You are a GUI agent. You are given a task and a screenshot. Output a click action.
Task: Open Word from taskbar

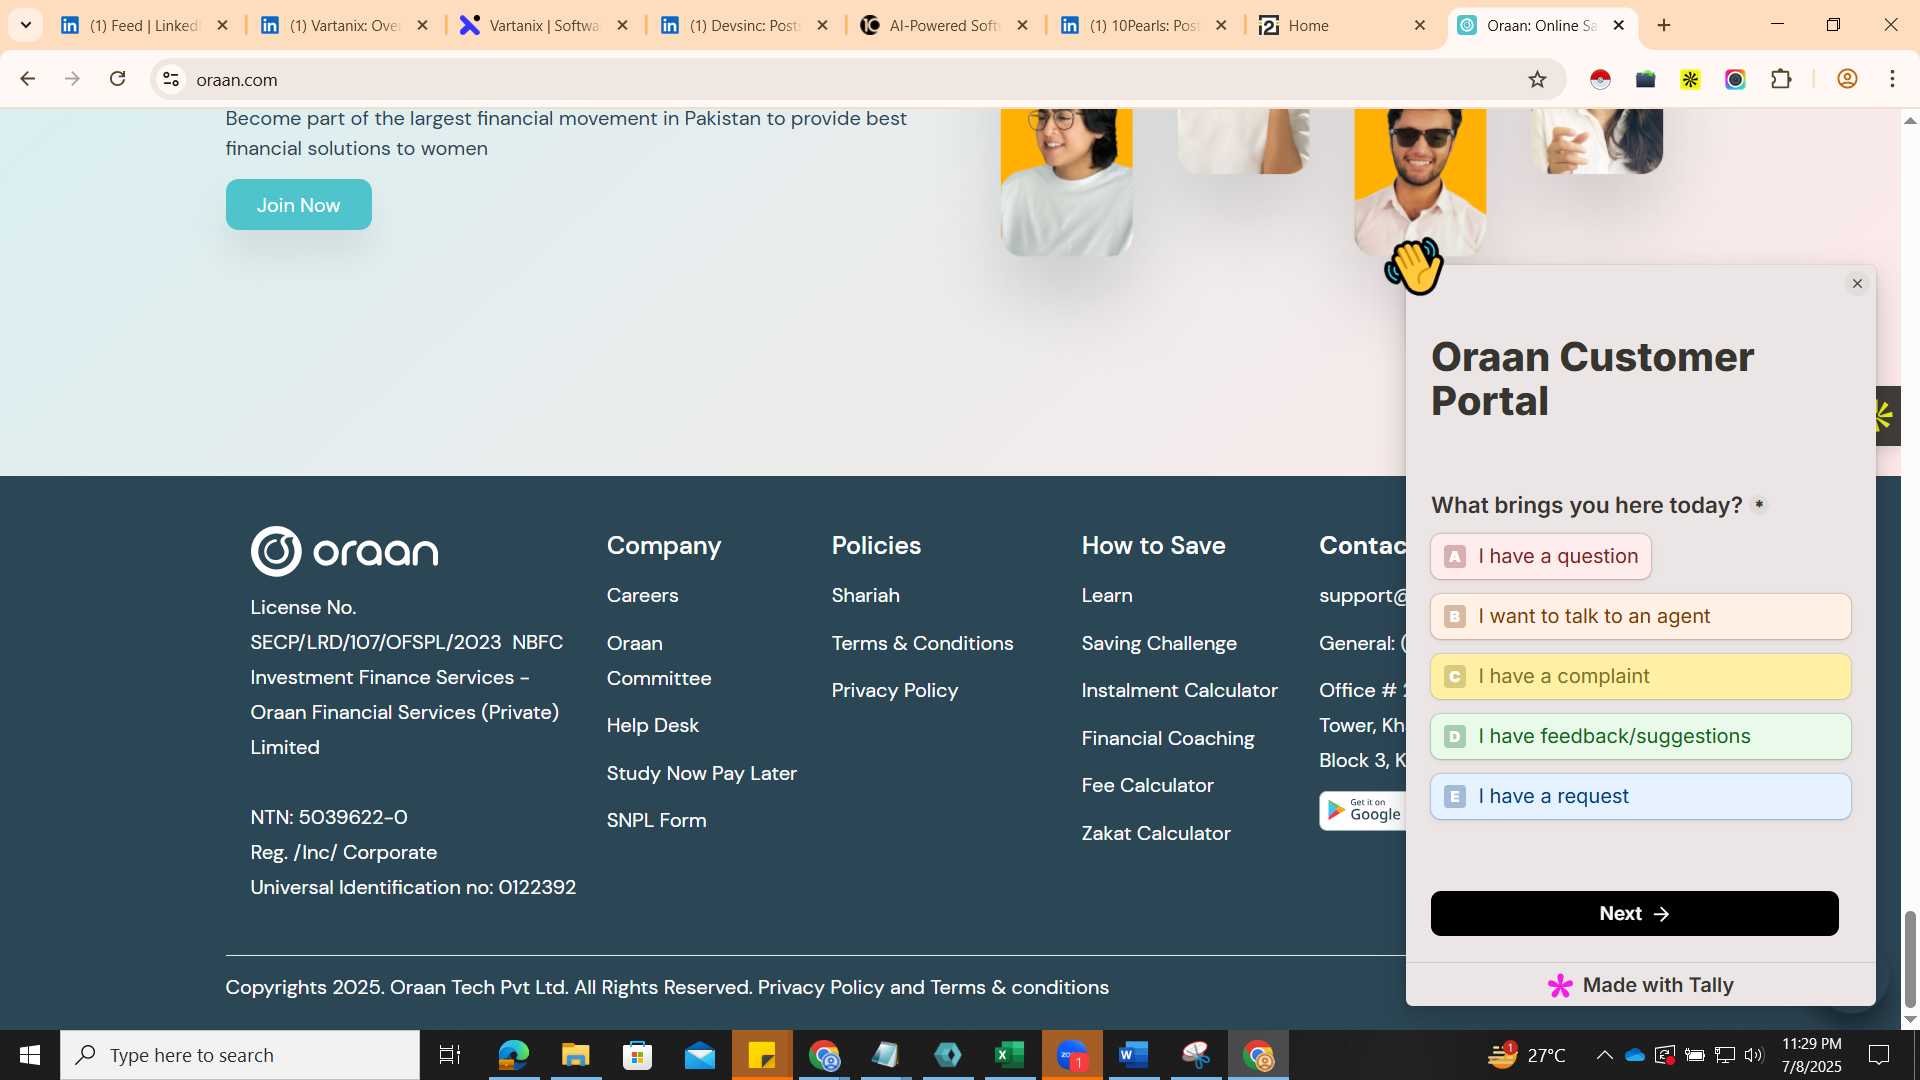[x=1133, y=1055]
